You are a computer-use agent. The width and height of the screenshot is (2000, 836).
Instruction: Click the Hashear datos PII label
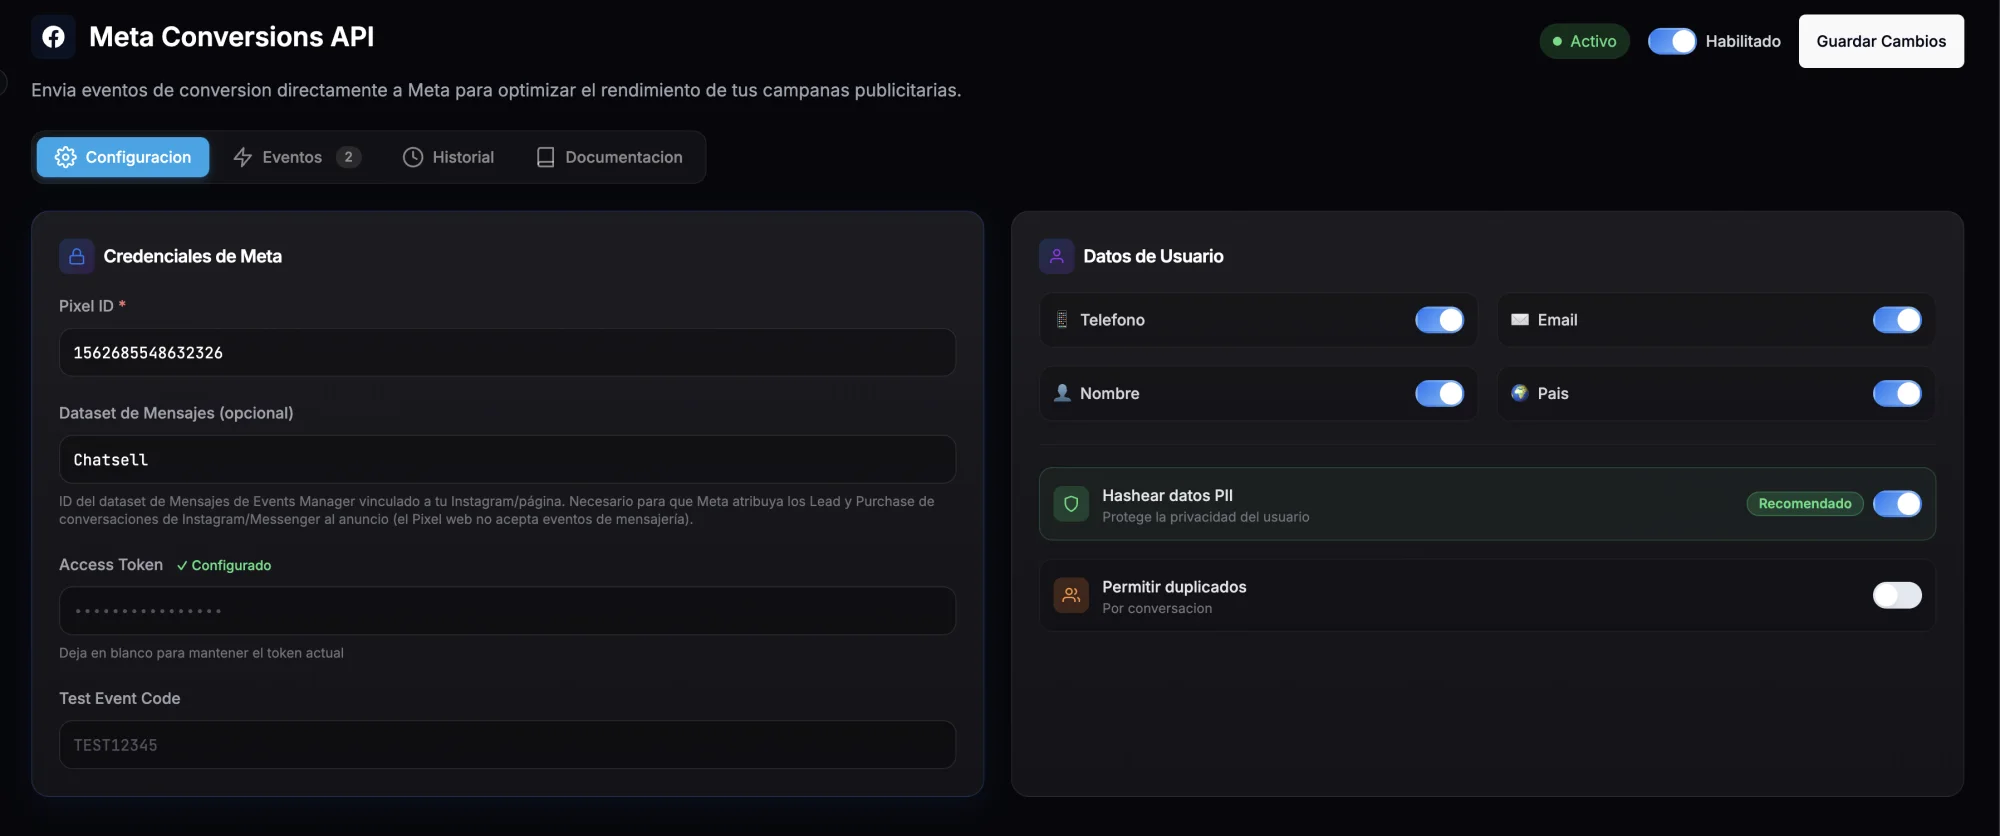[x=1167, y=495]
